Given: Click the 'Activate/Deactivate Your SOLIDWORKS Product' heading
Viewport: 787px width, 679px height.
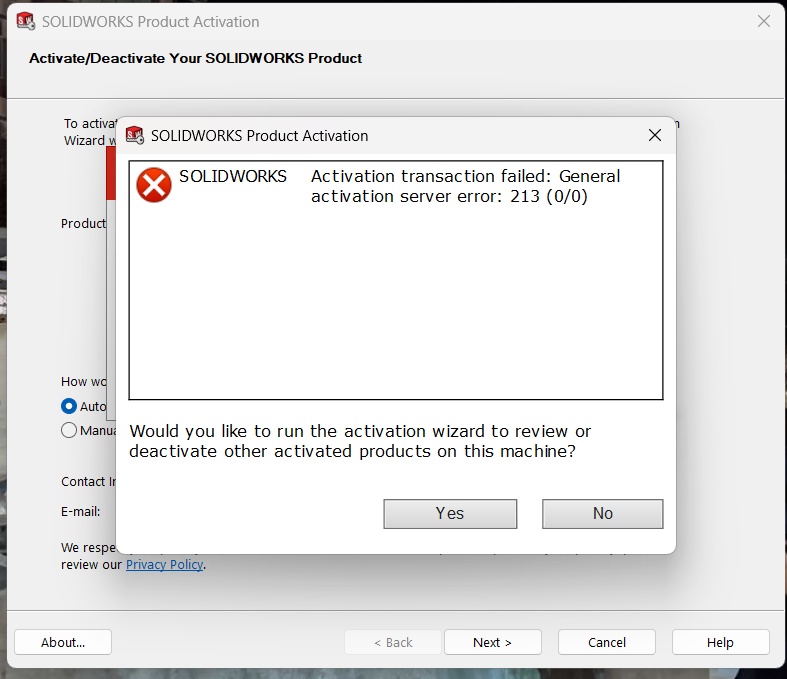Looking at the screenshot, I should click(x=195, y=58).
